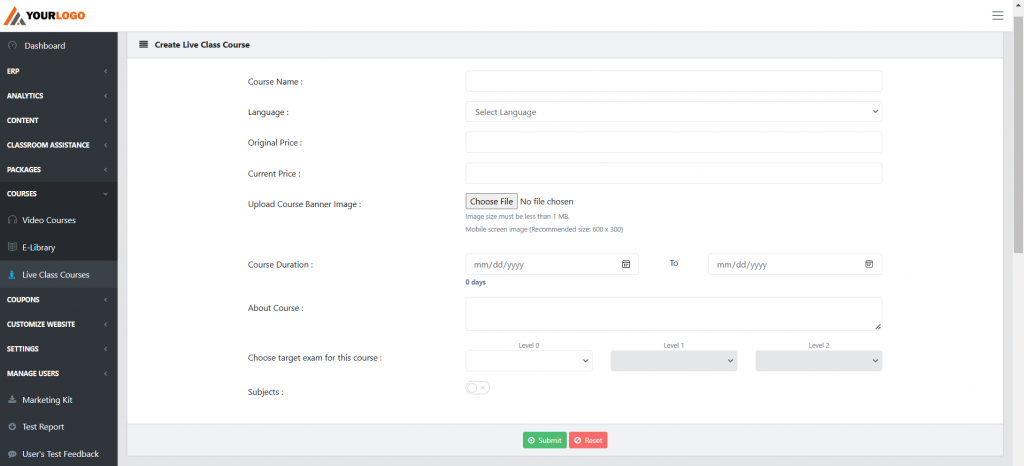The image size is (1024, 466).
Task: Click the Course Name input field
Action: (673, 82)
